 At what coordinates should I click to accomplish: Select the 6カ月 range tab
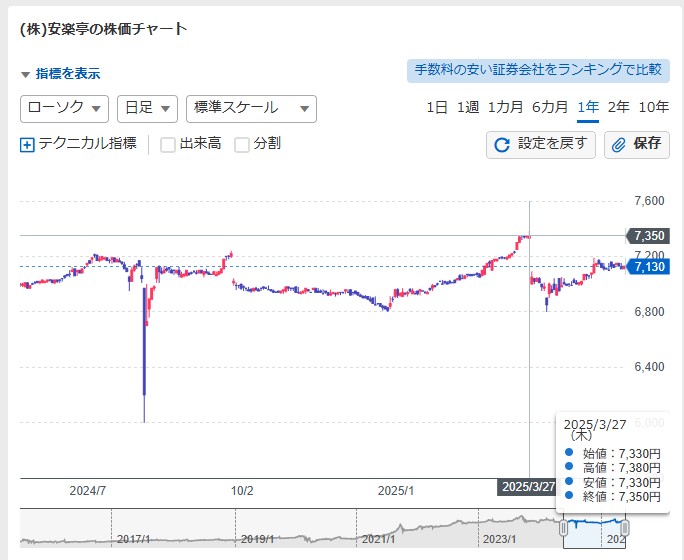click(550, 107)
